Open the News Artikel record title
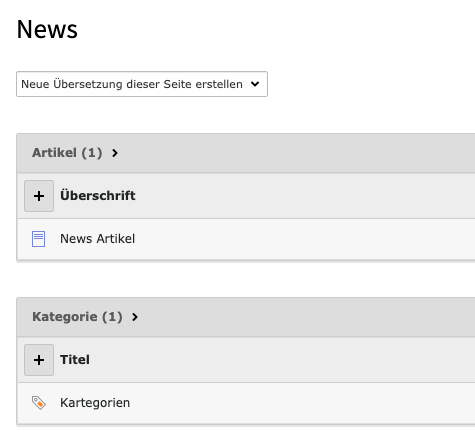 97,239
